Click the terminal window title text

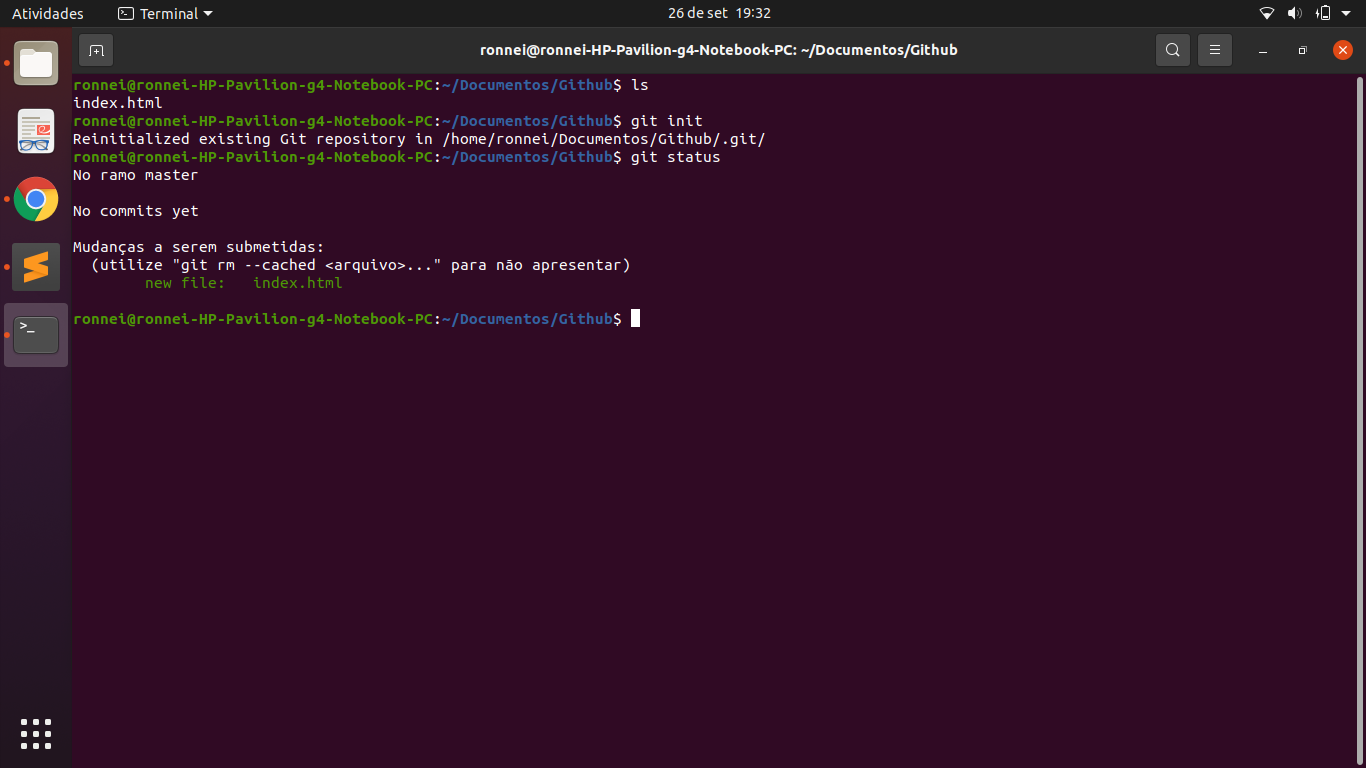click(x=719, y=50)
